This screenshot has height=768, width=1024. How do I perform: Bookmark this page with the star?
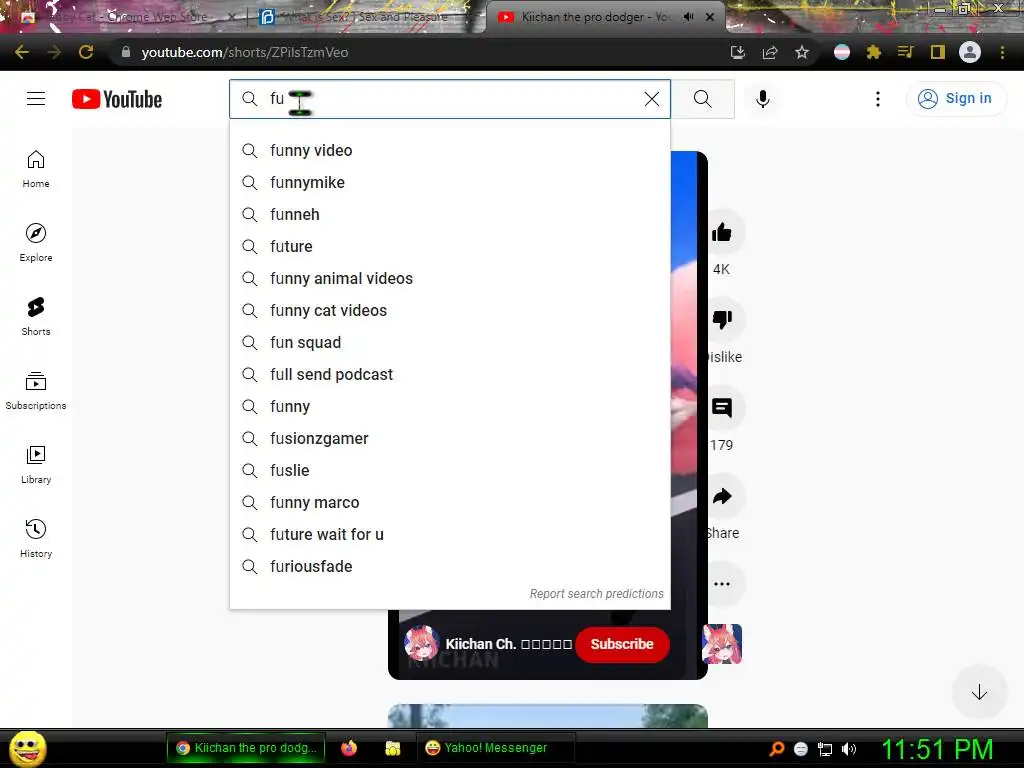point(802,52)
